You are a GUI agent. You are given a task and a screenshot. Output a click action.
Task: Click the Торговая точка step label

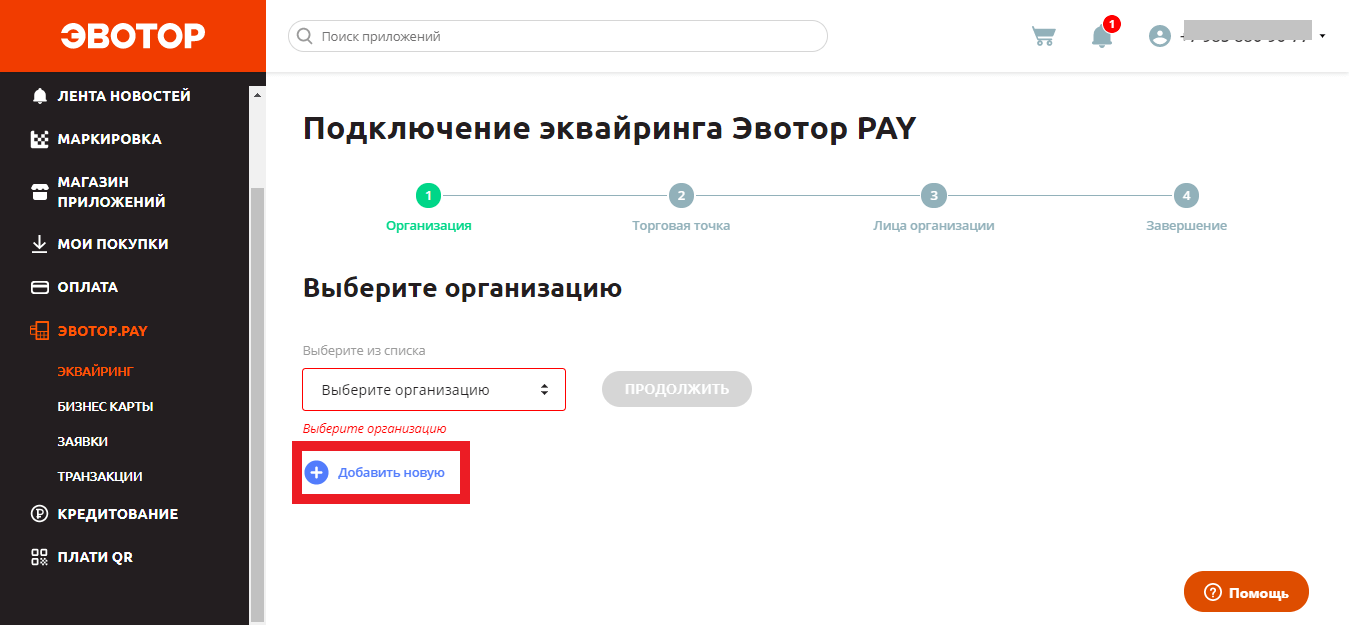[x=681, y=226]
